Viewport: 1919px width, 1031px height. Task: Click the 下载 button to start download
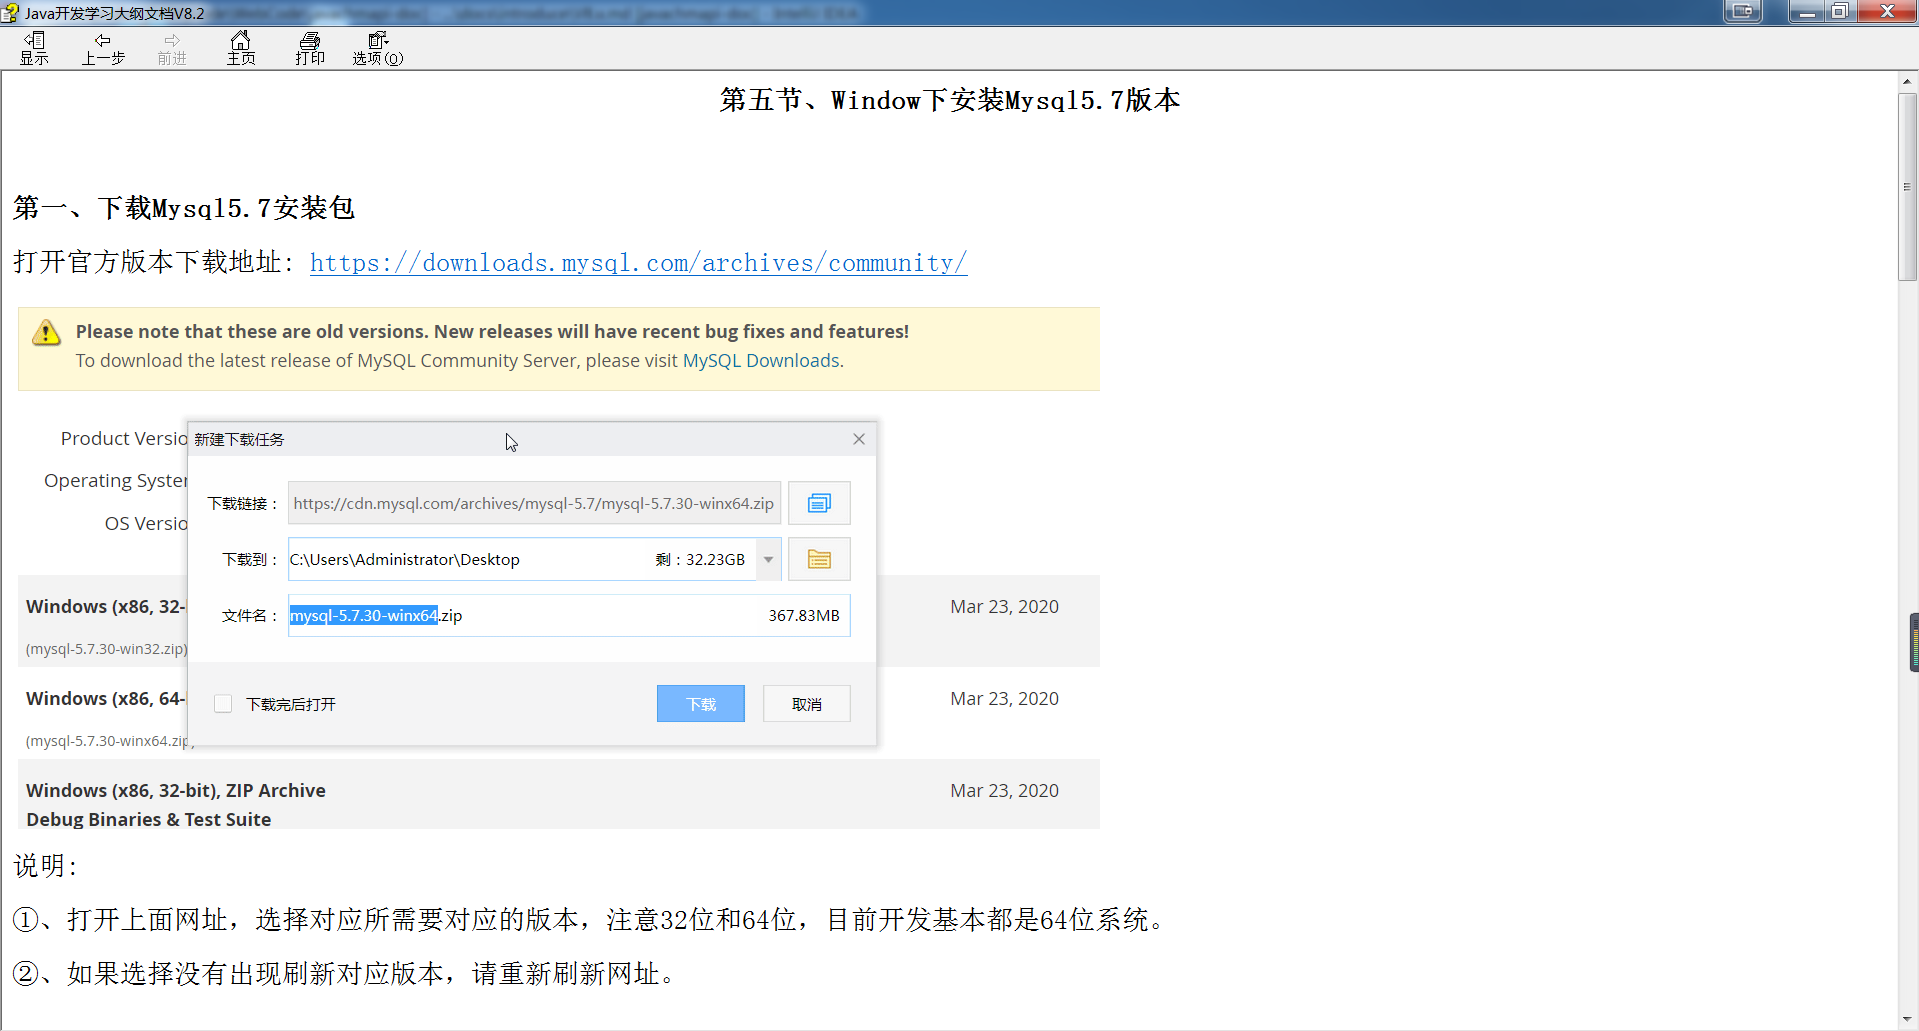coord(700,704)
